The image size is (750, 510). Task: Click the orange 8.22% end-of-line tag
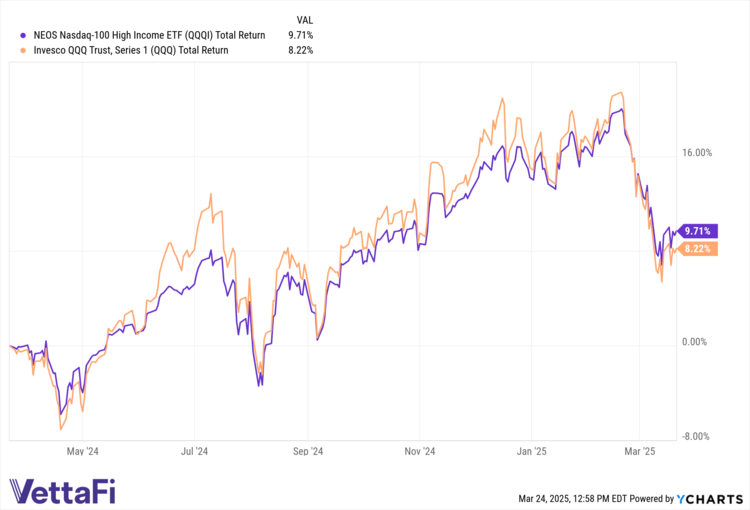pos(698,249)
